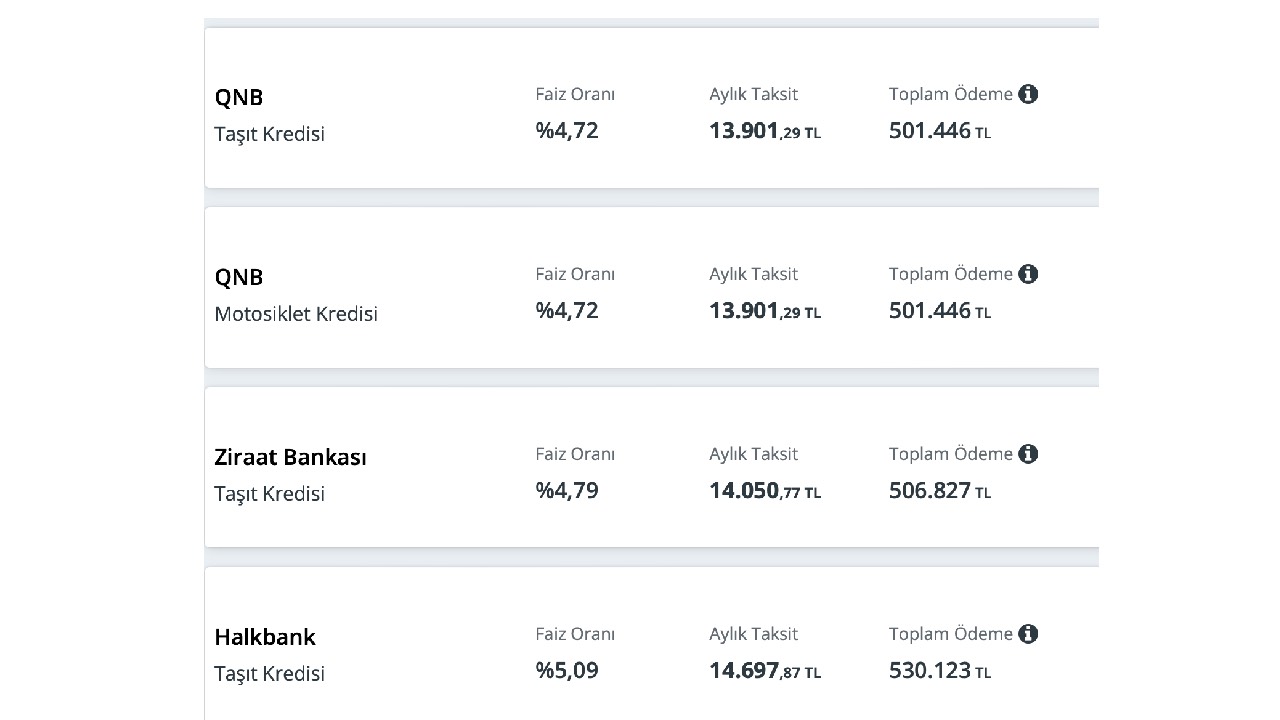This screenshot has height=720, width=1280.
Task: Click QNB name in Motosiklet Kredisi card
Action: (239, 277)
